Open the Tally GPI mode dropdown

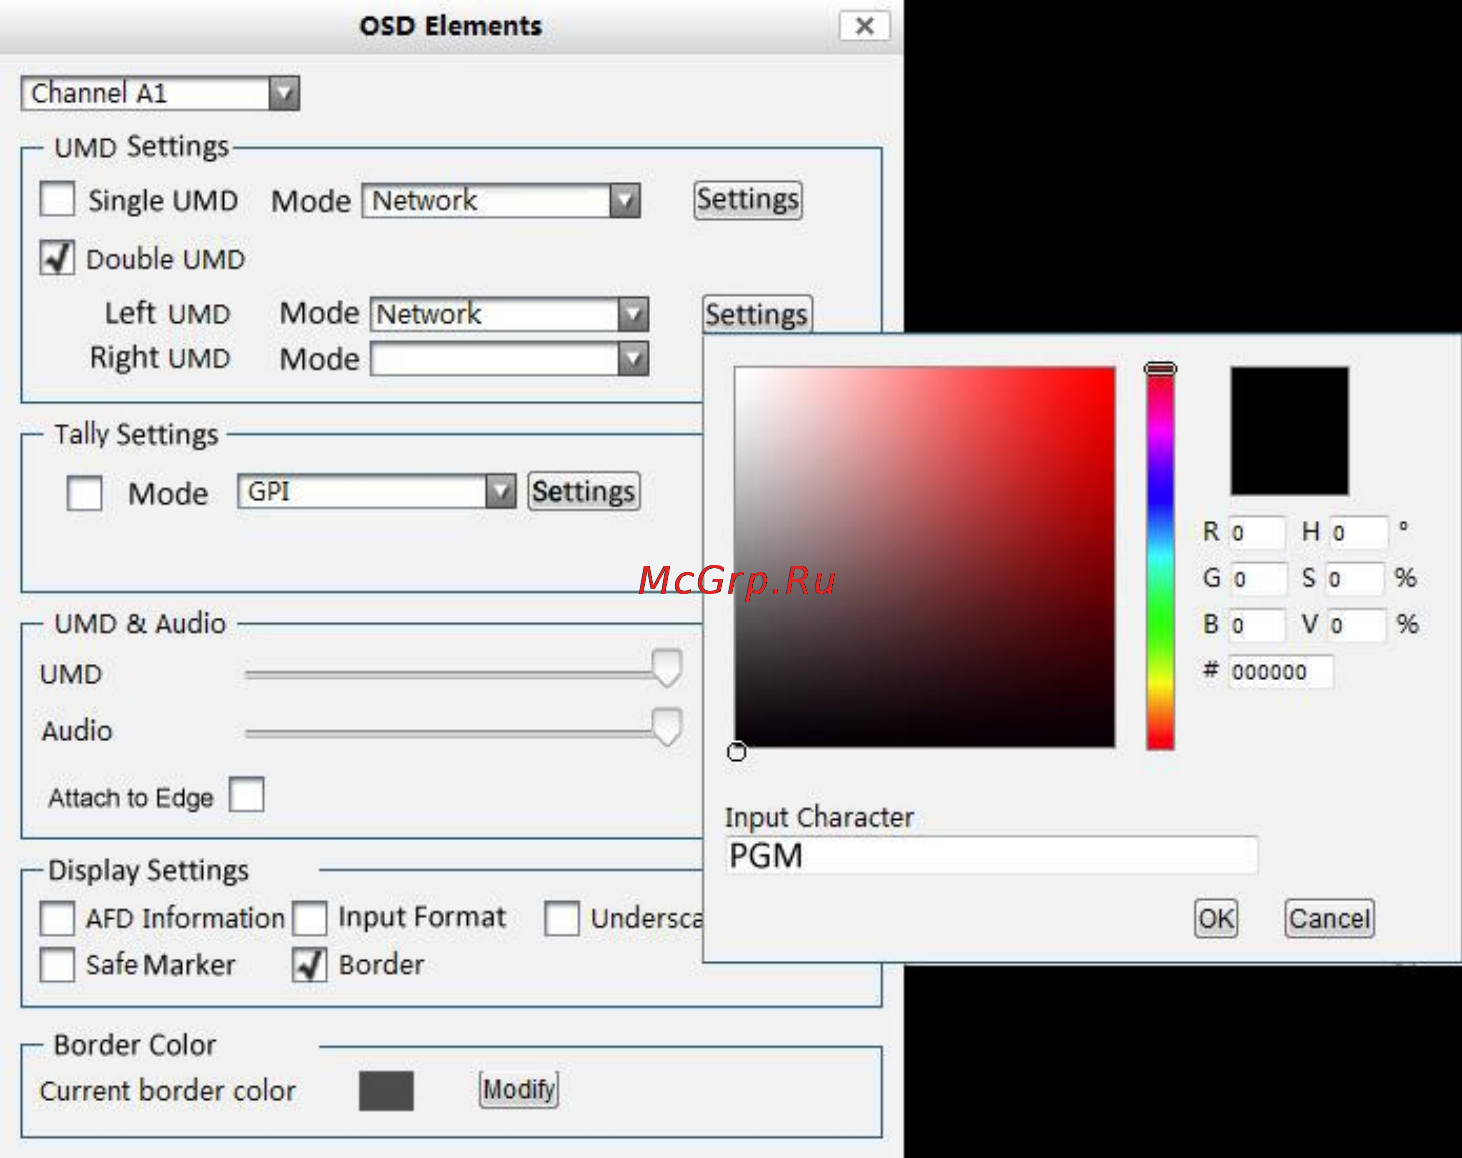click(376, 491)
